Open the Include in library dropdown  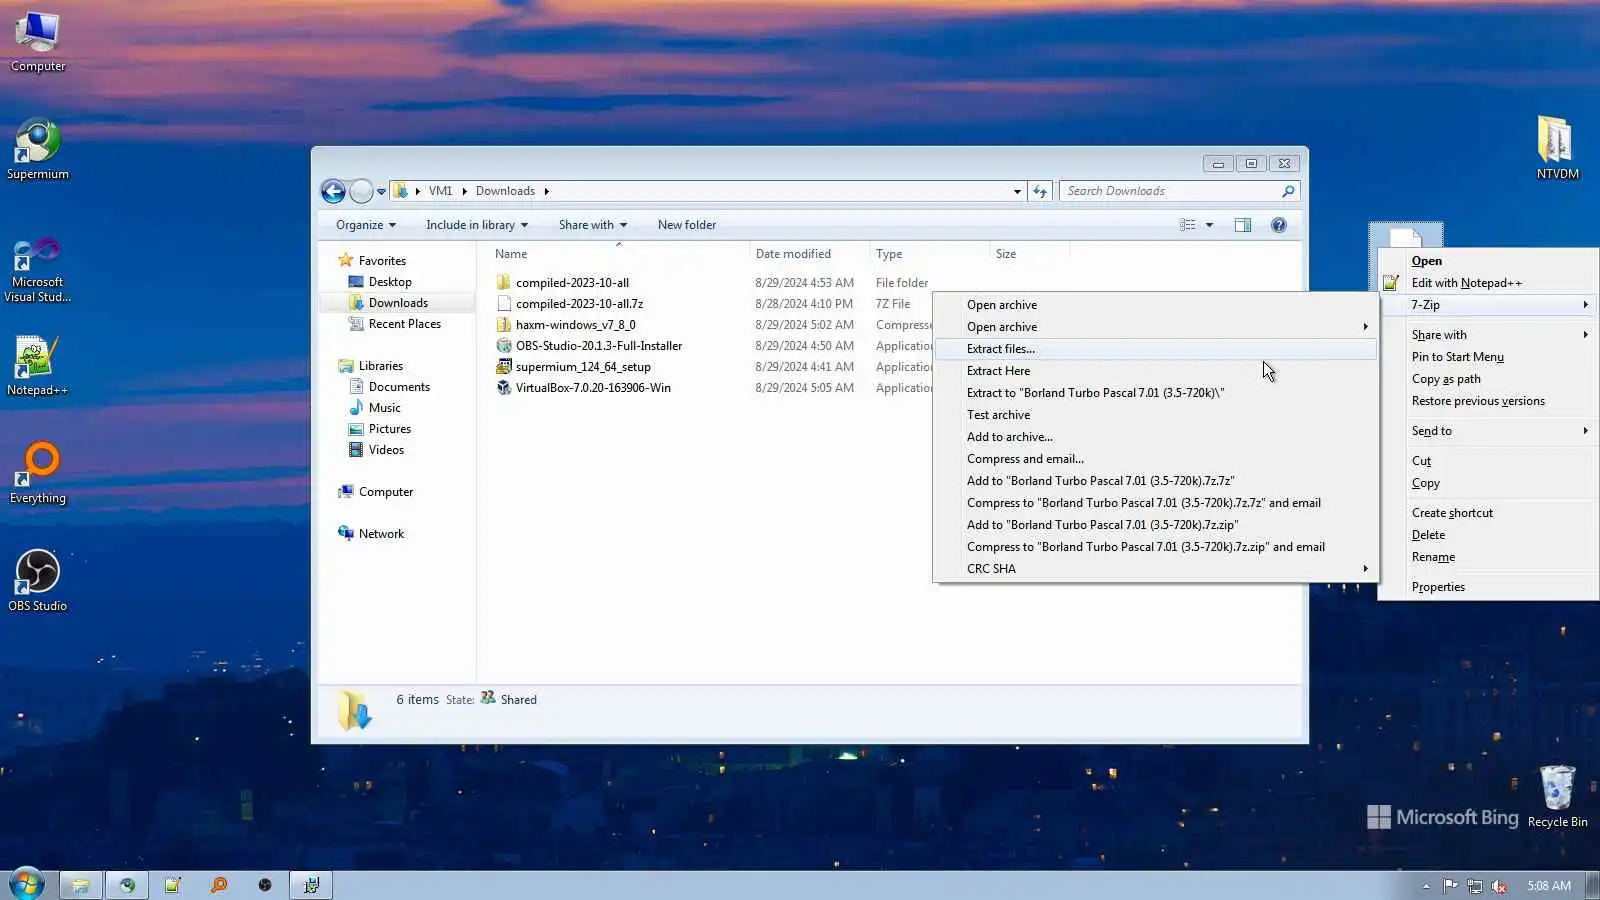pyautogui.click(x=477, y=225)
